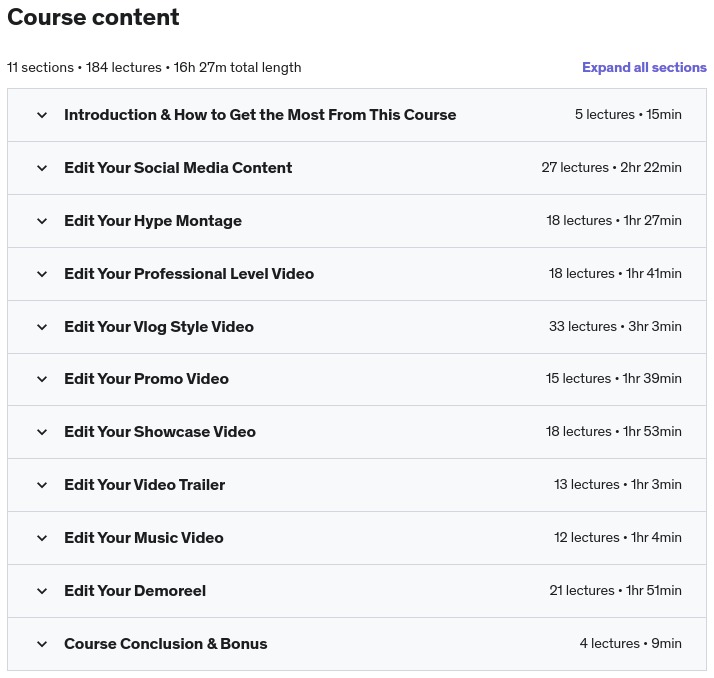The height and width of the screenshot is (678, 714).
Task: Expand chevron next to Edit Your Promo Video
Action: (x=42, y=379)
